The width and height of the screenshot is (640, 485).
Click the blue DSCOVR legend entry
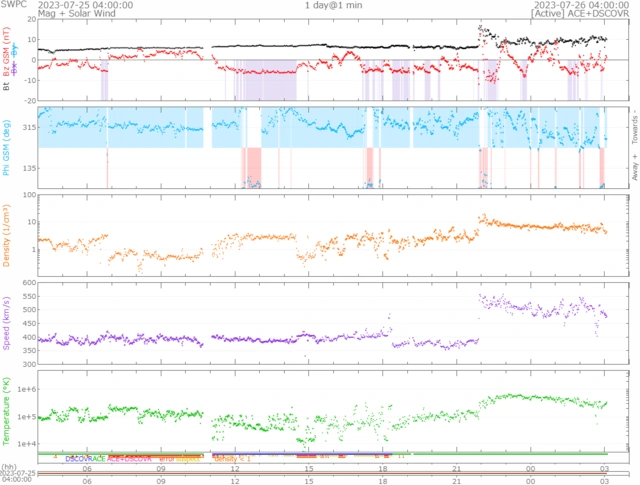coord(79,459)
